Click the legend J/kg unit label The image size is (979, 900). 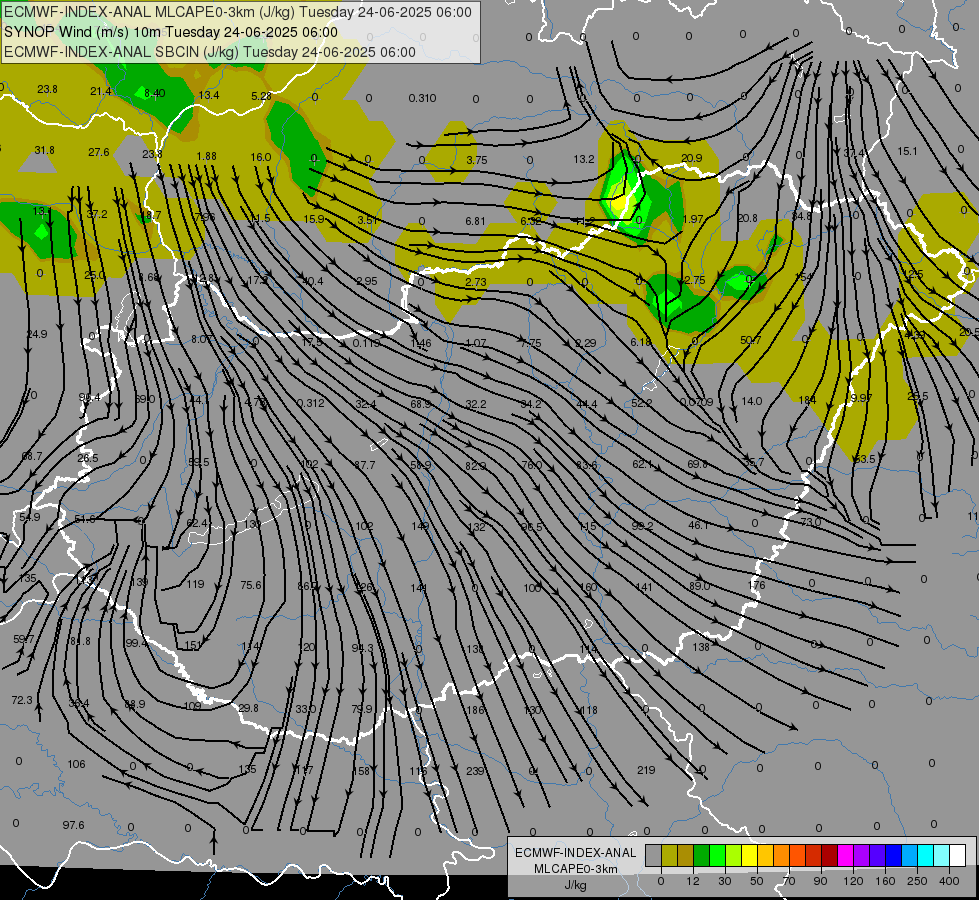[576, 885]
